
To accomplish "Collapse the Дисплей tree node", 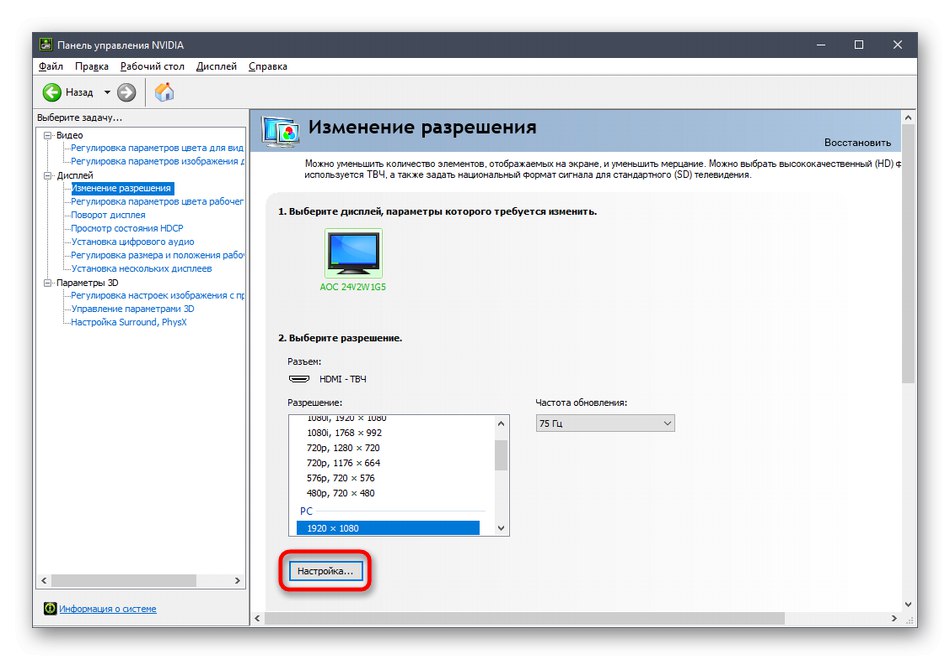I will coord(48,175).
